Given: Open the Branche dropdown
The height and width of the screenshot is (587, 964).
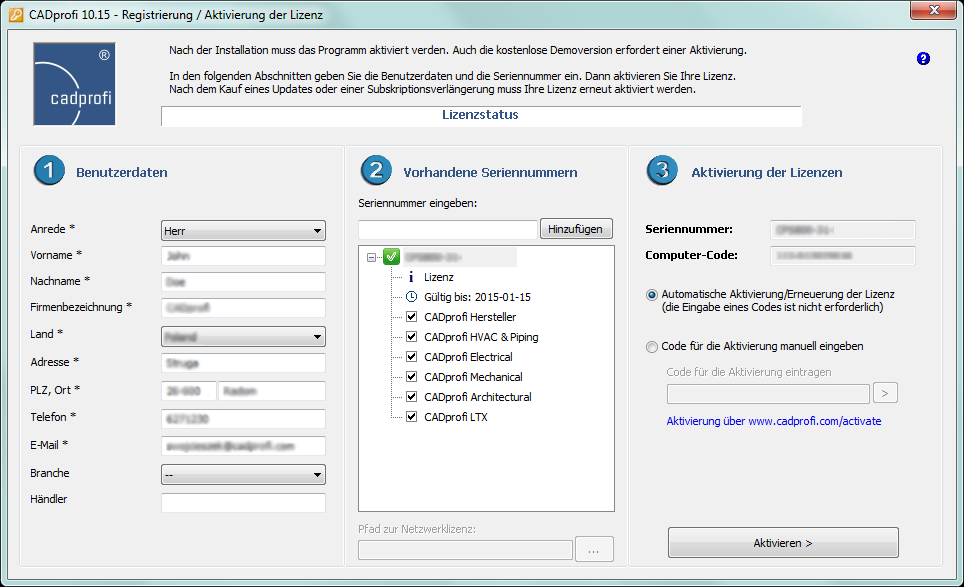Looking at the screenshot, I should (x=243, y=475).
